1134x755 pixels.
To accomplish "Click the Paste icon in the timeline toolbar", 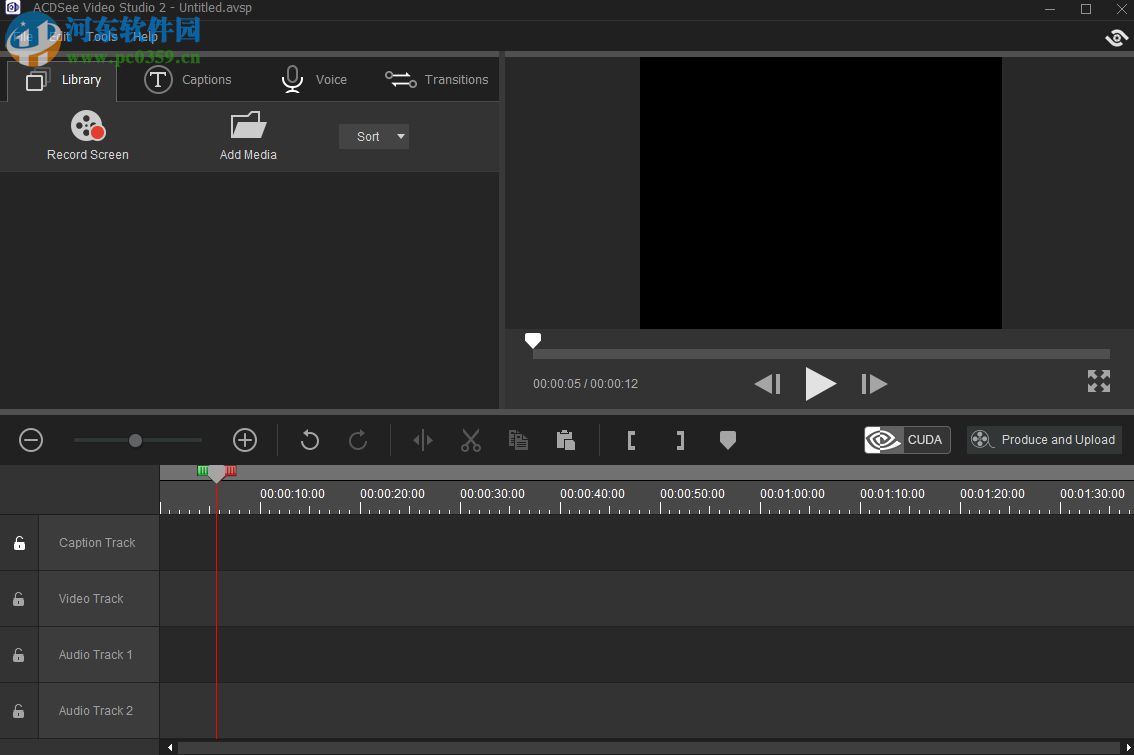I will [565, 440].
